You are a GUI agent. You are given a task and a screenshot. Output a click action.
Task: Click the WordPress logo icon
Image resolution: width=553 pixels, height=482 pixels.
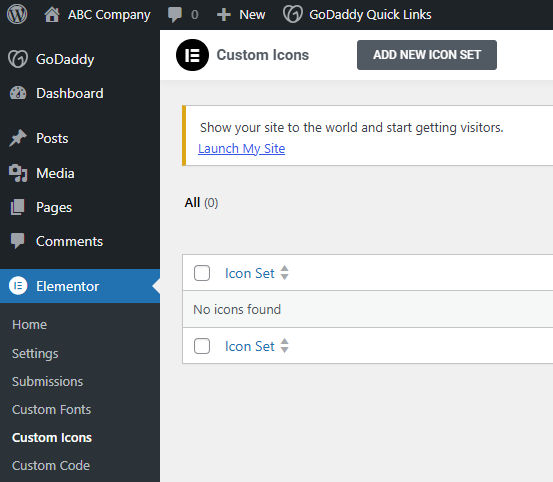(x=17, y=14)
